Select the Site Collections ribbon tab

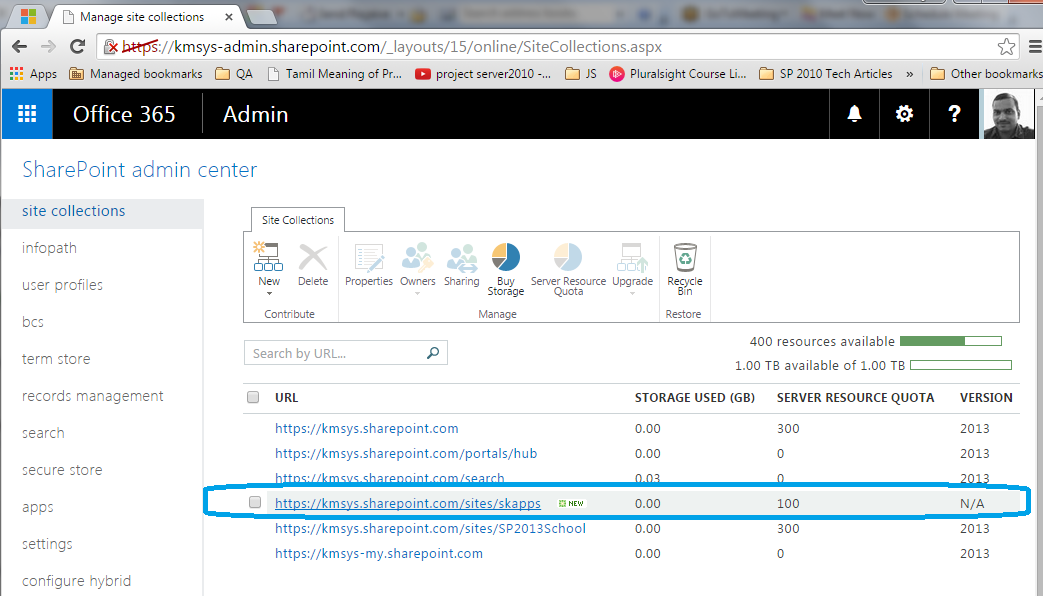tap(297, 220)
